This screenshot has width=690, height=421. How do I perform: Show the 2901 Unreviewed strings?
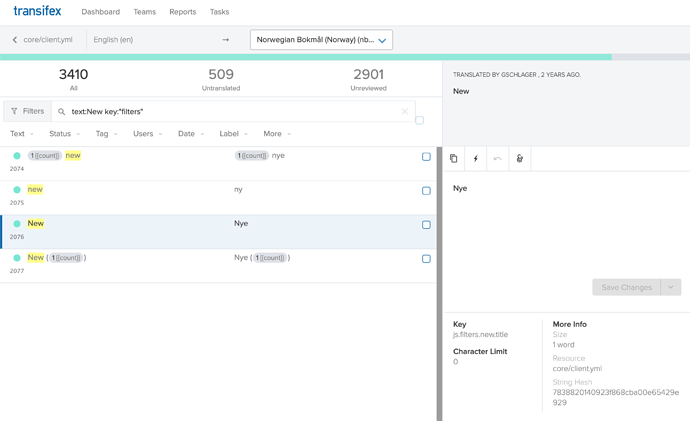coord(369,79)
